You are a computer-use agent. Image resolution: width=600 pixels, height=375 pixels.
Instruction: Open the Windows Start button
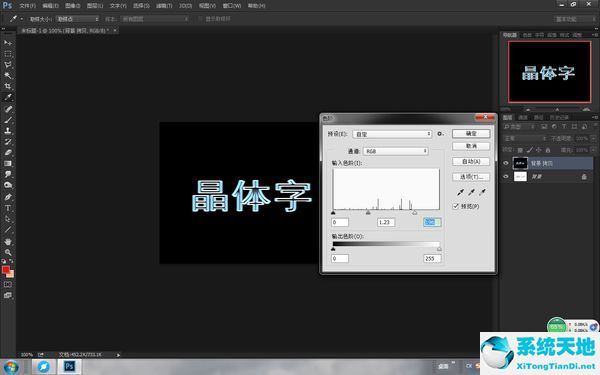(x=10, y=367)
